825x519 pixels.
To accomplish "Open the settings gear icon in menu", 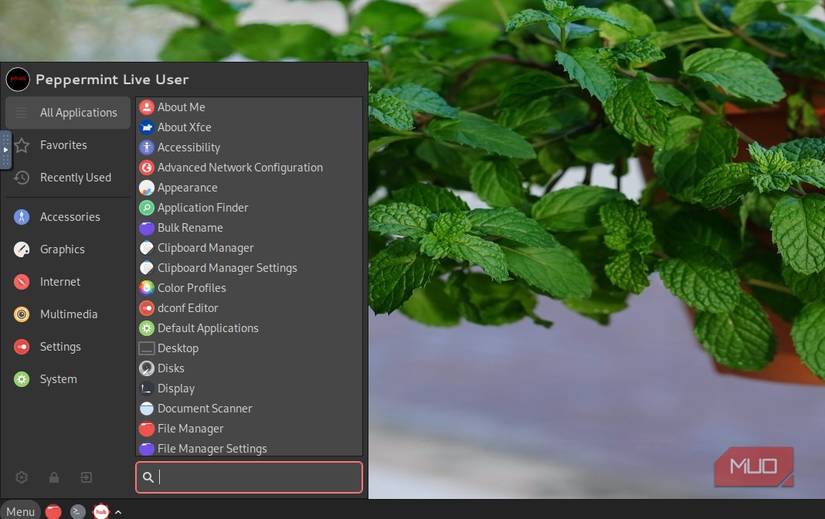I will (22, 478).
